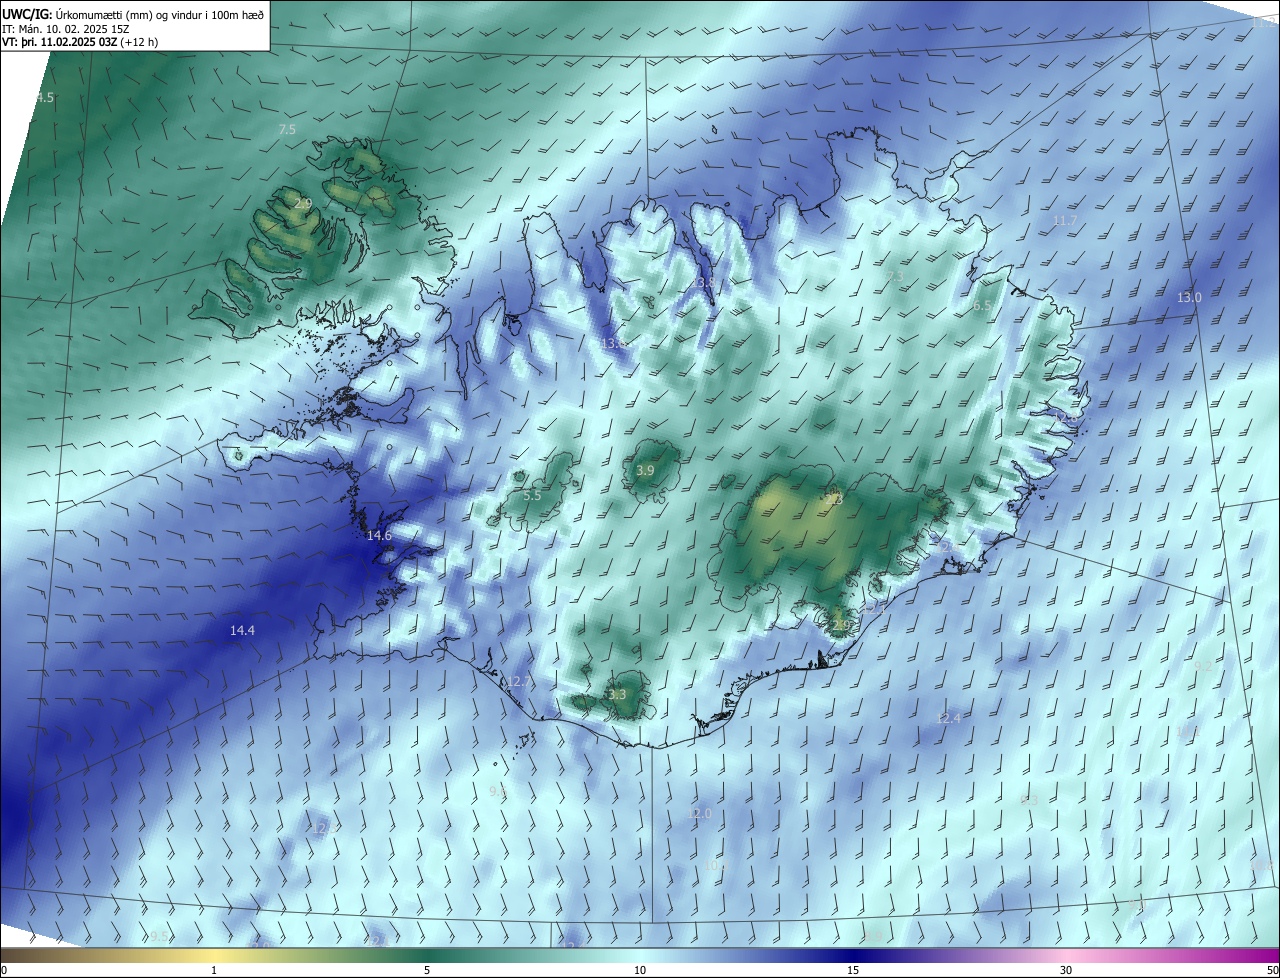Click the yellow segment of the colour scale
Image resolution: width=1280 pixels, height=978 pixels.
[x=214, y=956]
